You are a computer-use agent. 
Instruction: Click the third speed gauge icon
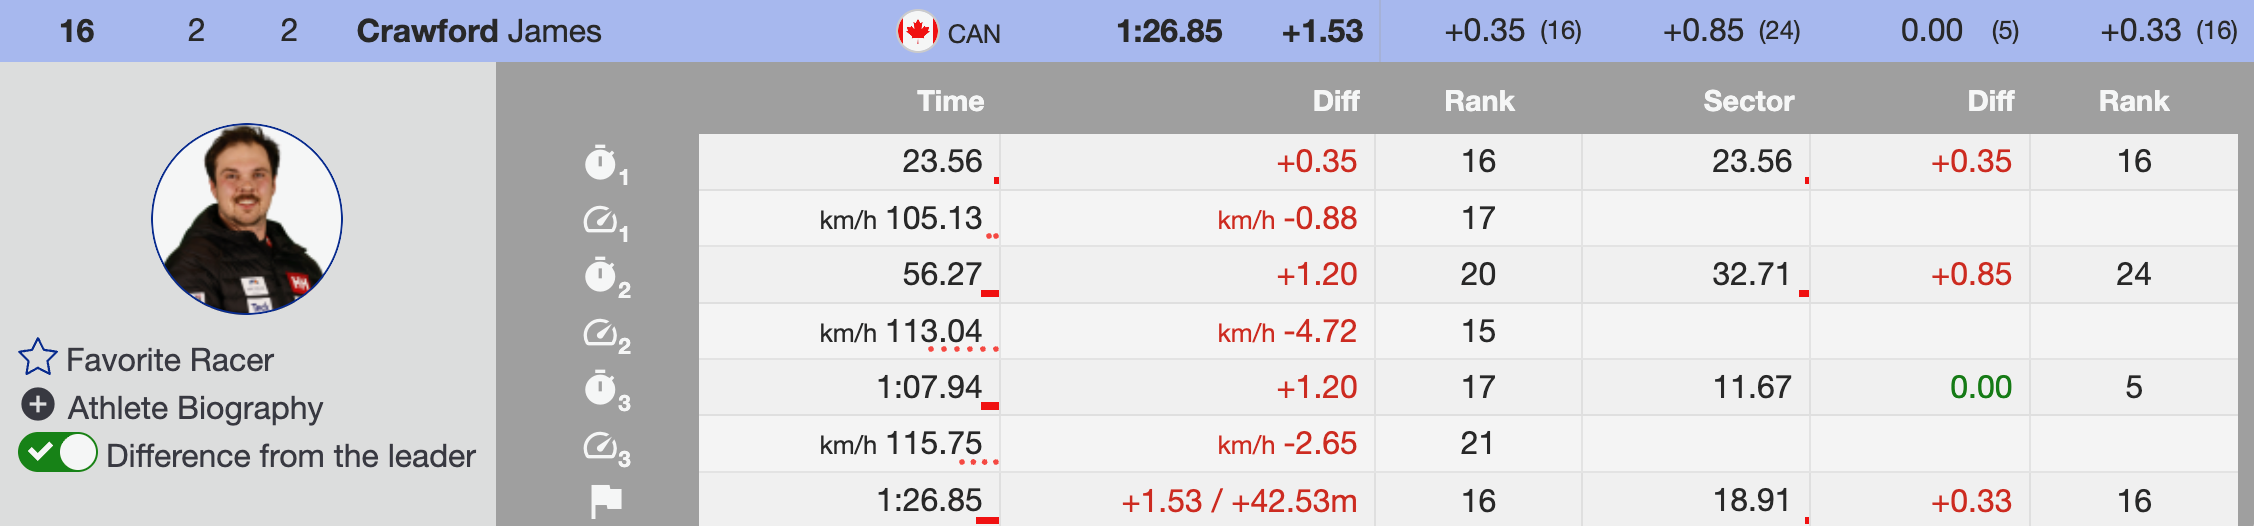coord(600,445)
